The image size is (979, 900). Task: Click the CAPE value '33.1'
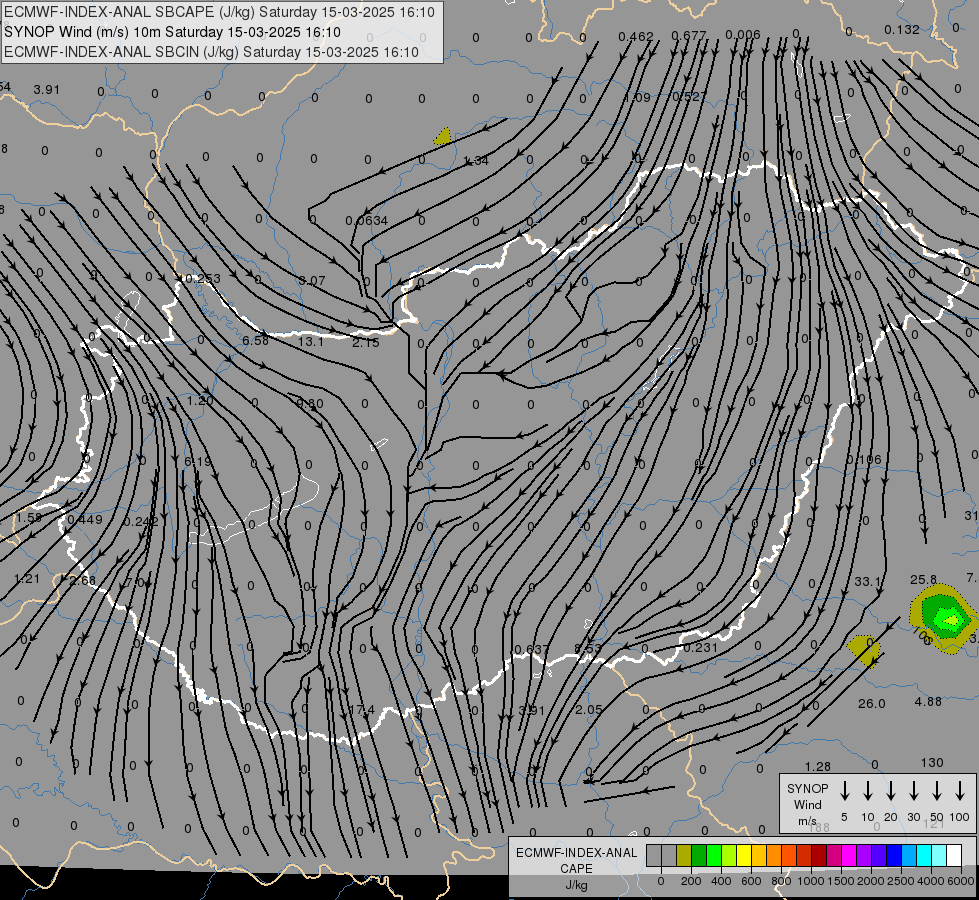(867, 581)
